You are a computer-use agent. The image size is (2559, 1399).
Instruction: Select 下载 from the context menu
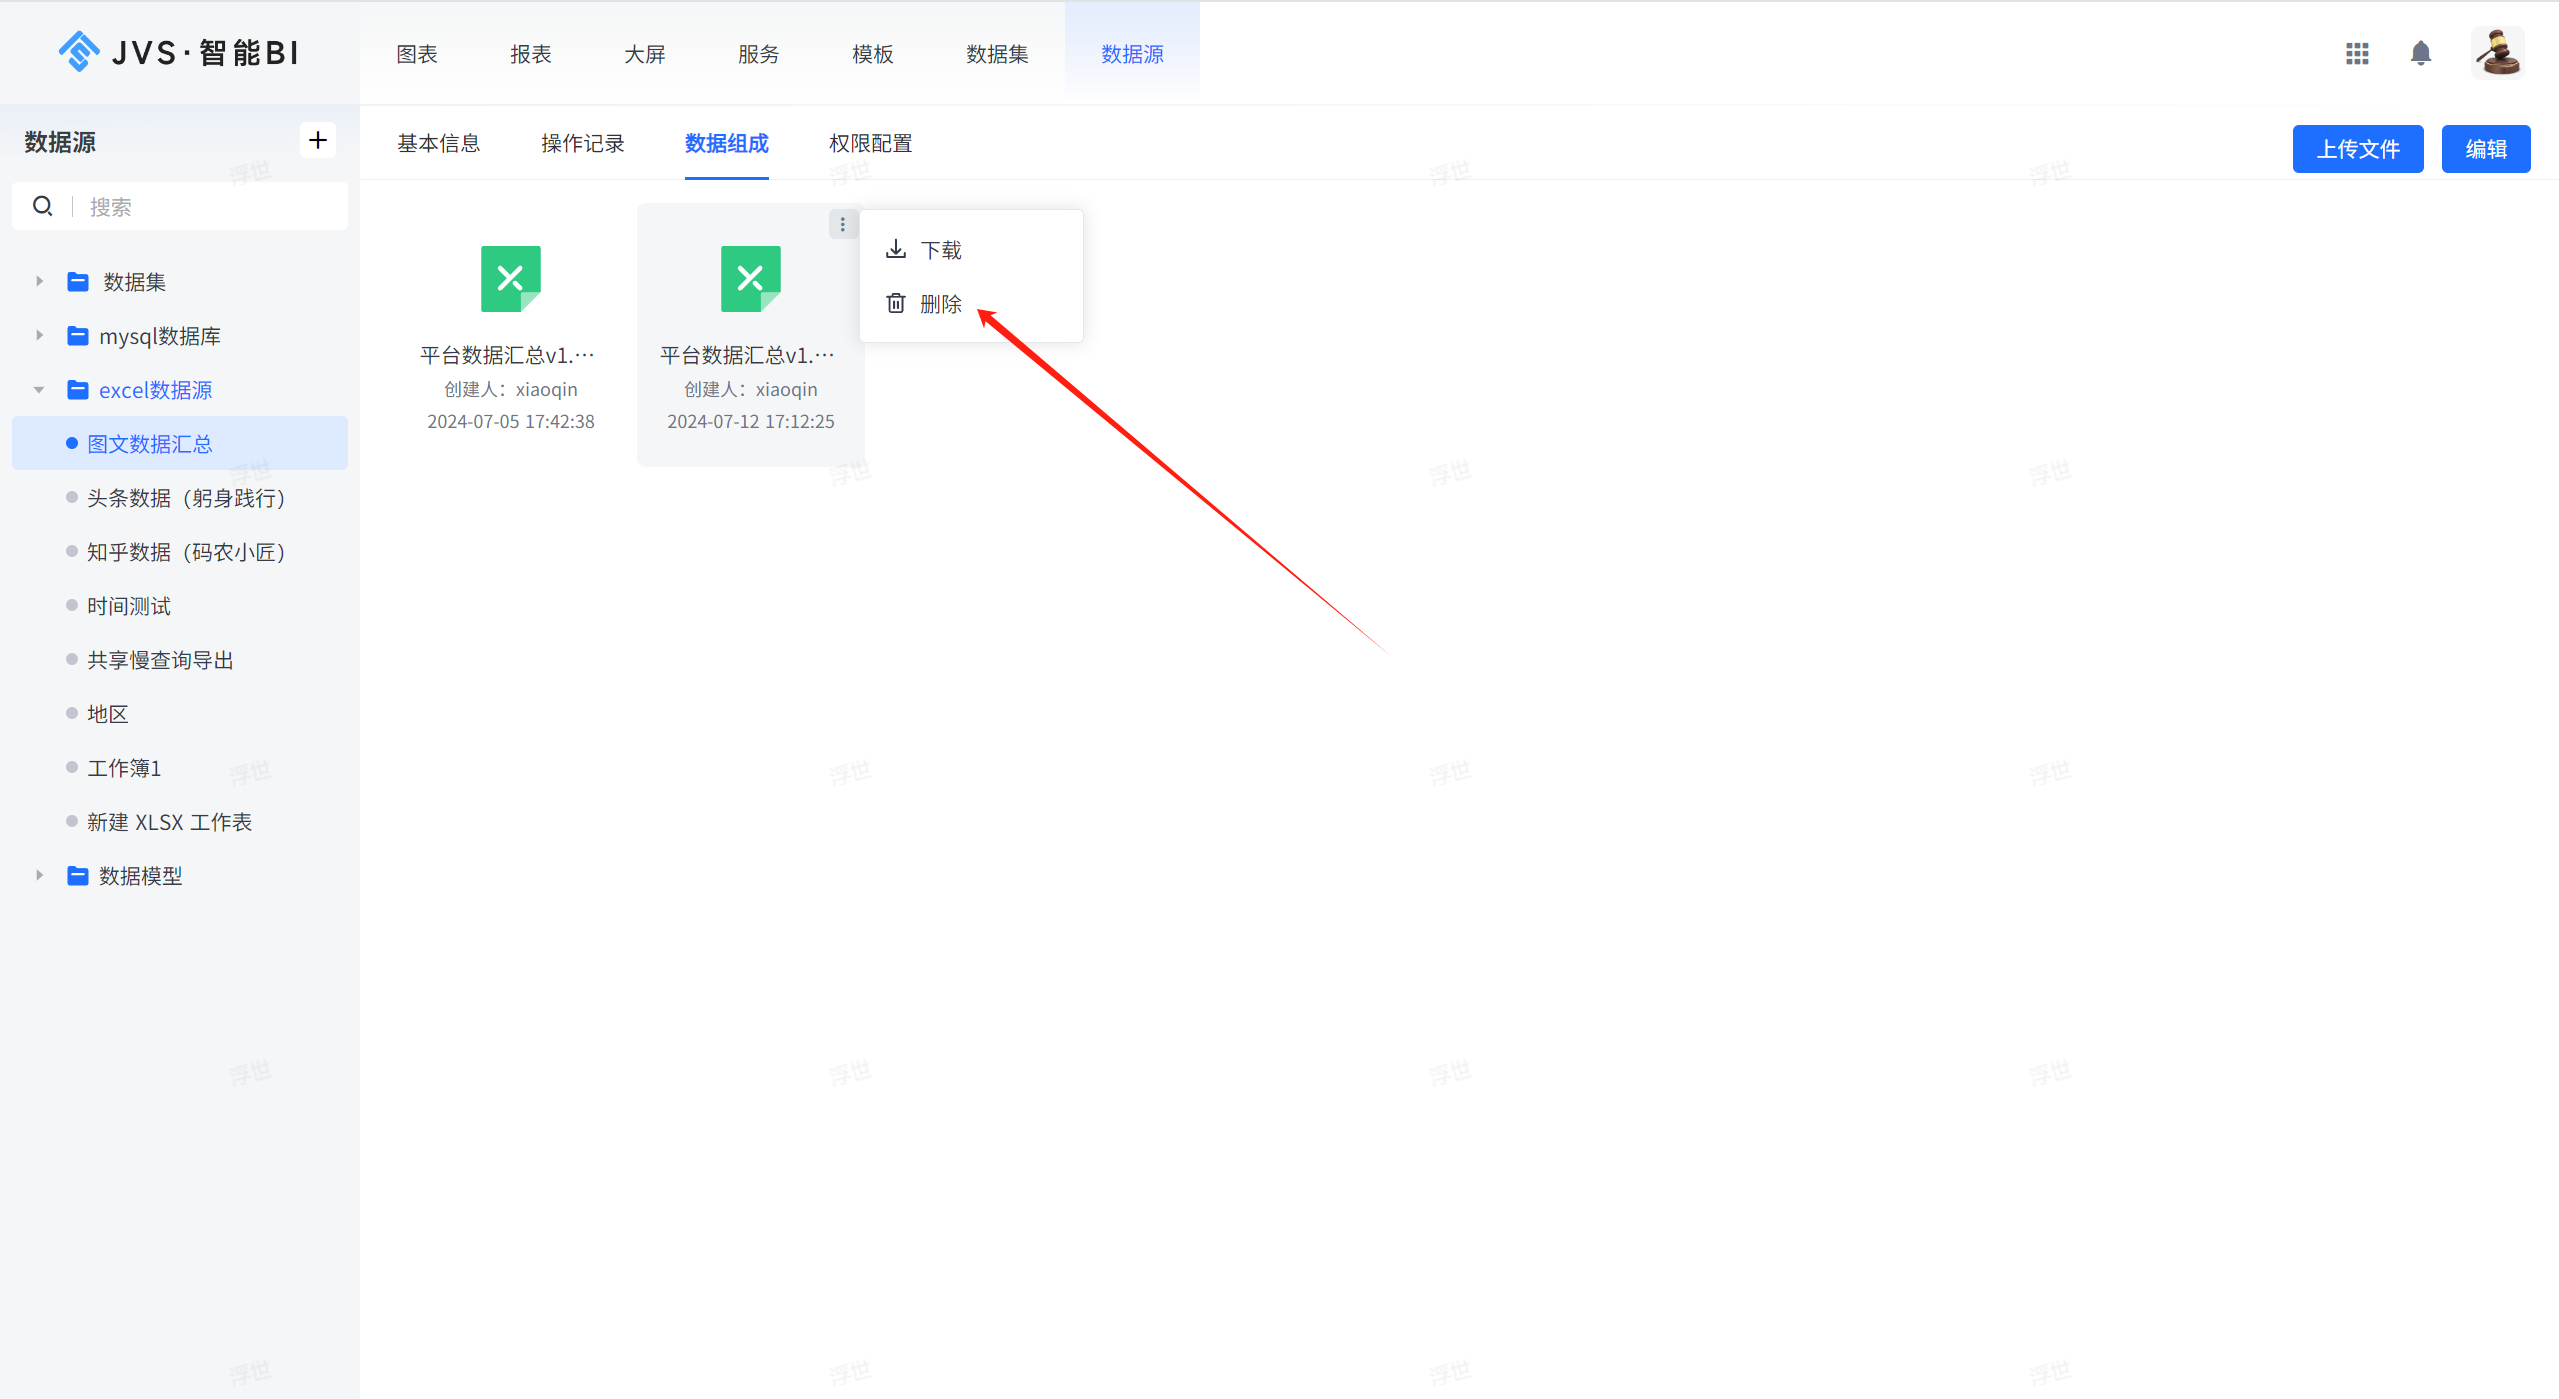point(940,250)
